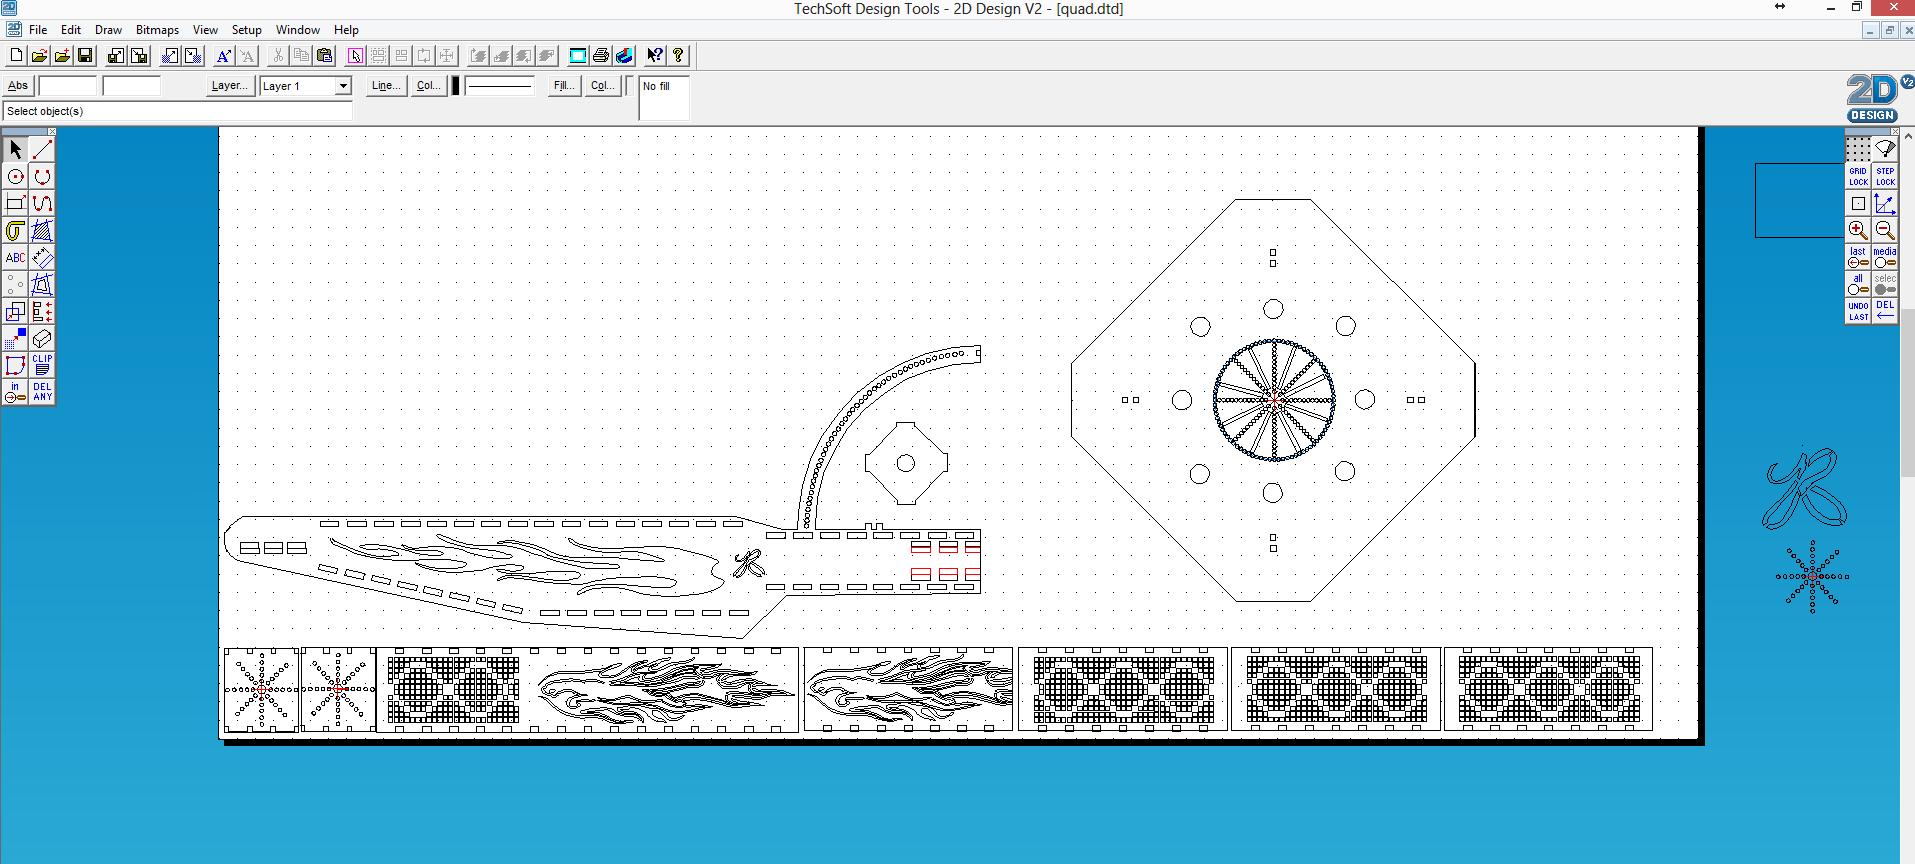Viewport: 1915px width, 864px height.
Task: Click the Paste clipboard icon
Action: (x=324, y=56)
